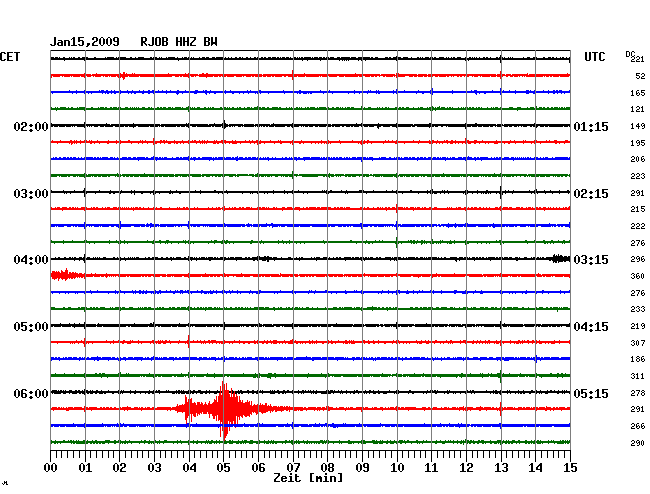
Task: Click minute tick label 10 on axis
Action: [x=397, y=468]
